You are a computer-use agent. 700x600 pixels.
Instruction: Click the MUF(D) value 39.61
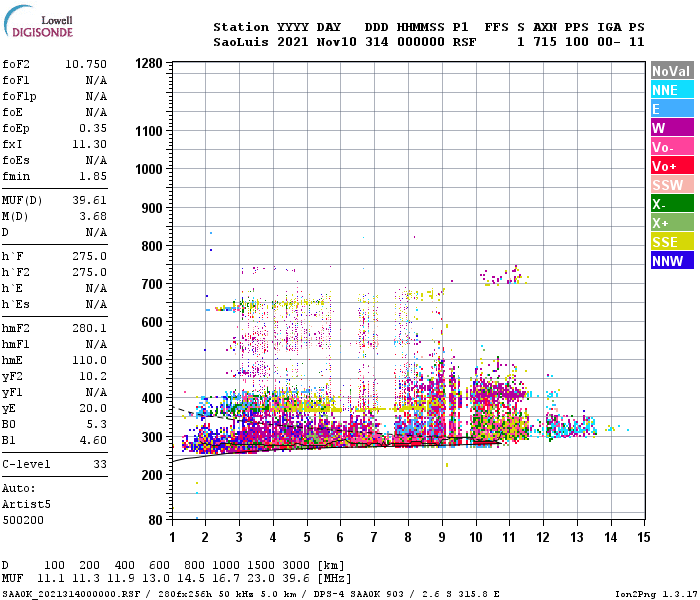(x=89, y=200)
